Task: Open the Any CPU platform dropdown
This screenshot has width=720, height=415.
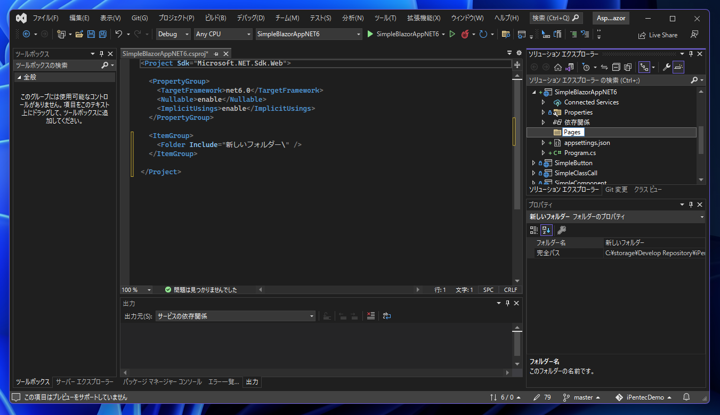Action: (x=223, y=34)
